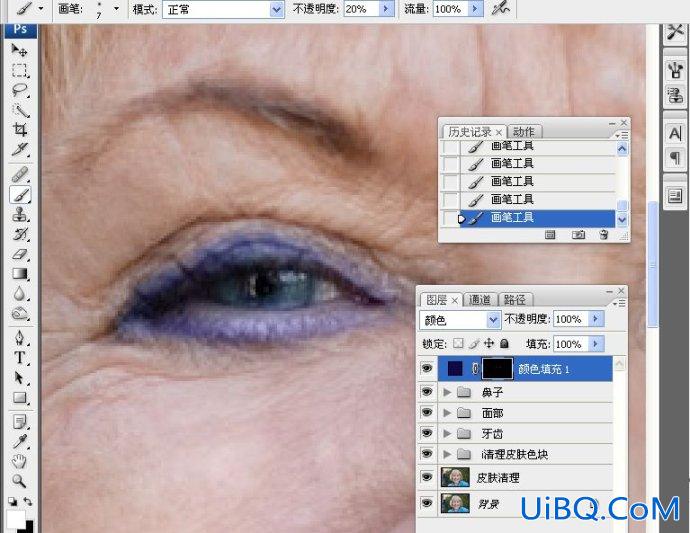690x533 pixels.
Task: Select the Pen tool
Action: 19,338
